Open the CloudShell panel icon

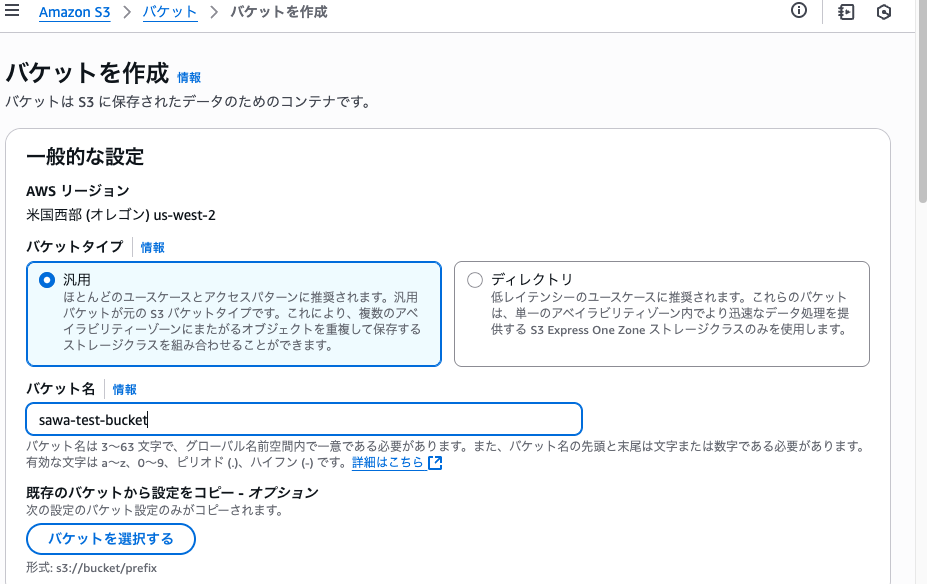coord(846,12)
